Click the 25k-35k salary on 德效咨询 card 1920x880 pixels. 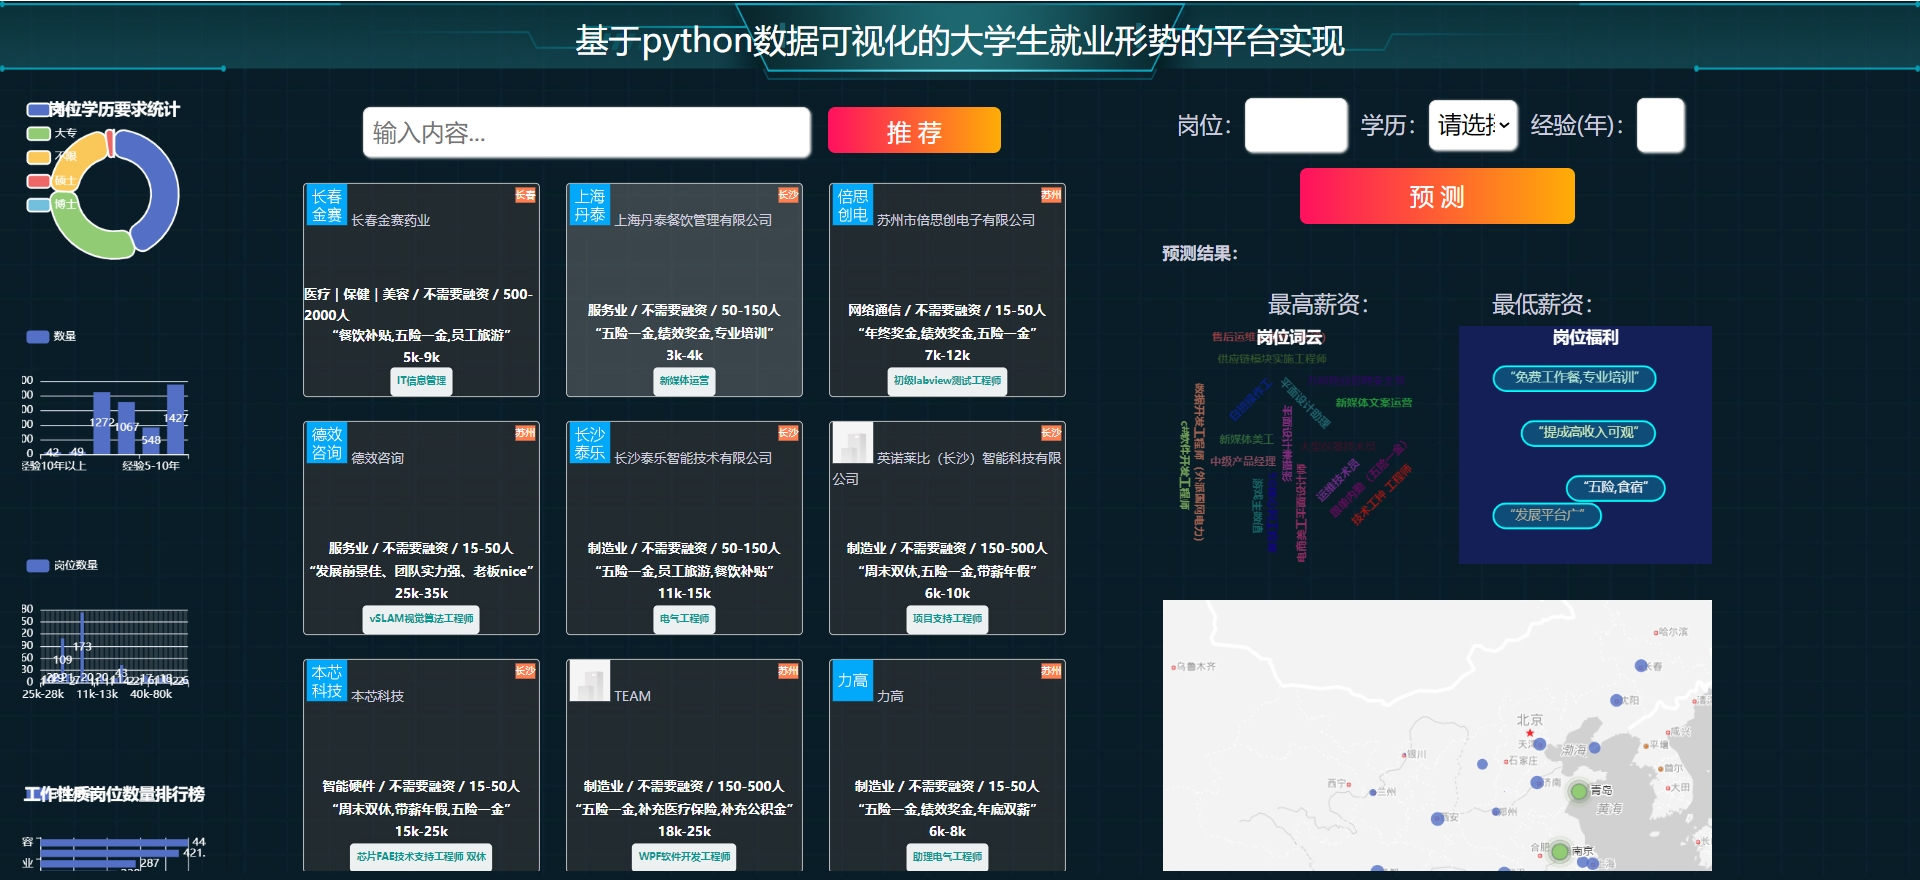click(x=421, y=594)
